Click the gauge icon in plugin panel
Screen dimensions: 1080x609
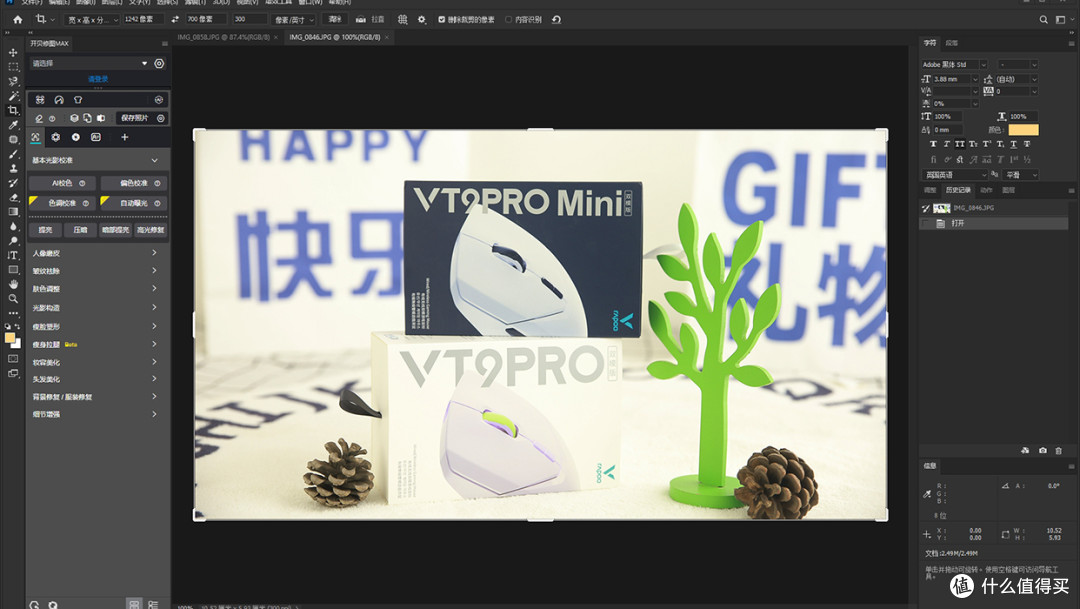coord(59,100)
